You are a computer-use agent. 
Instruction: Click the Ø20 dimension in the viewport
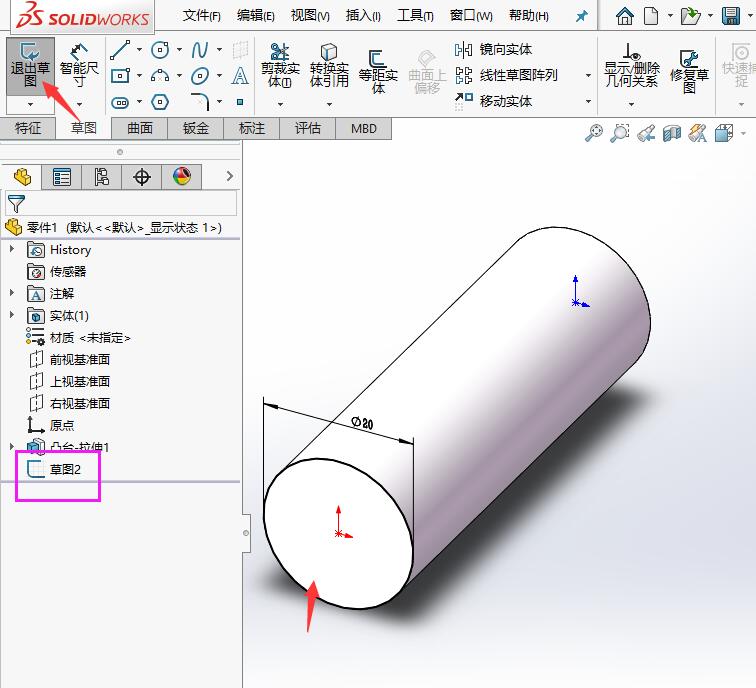point(362,423)
